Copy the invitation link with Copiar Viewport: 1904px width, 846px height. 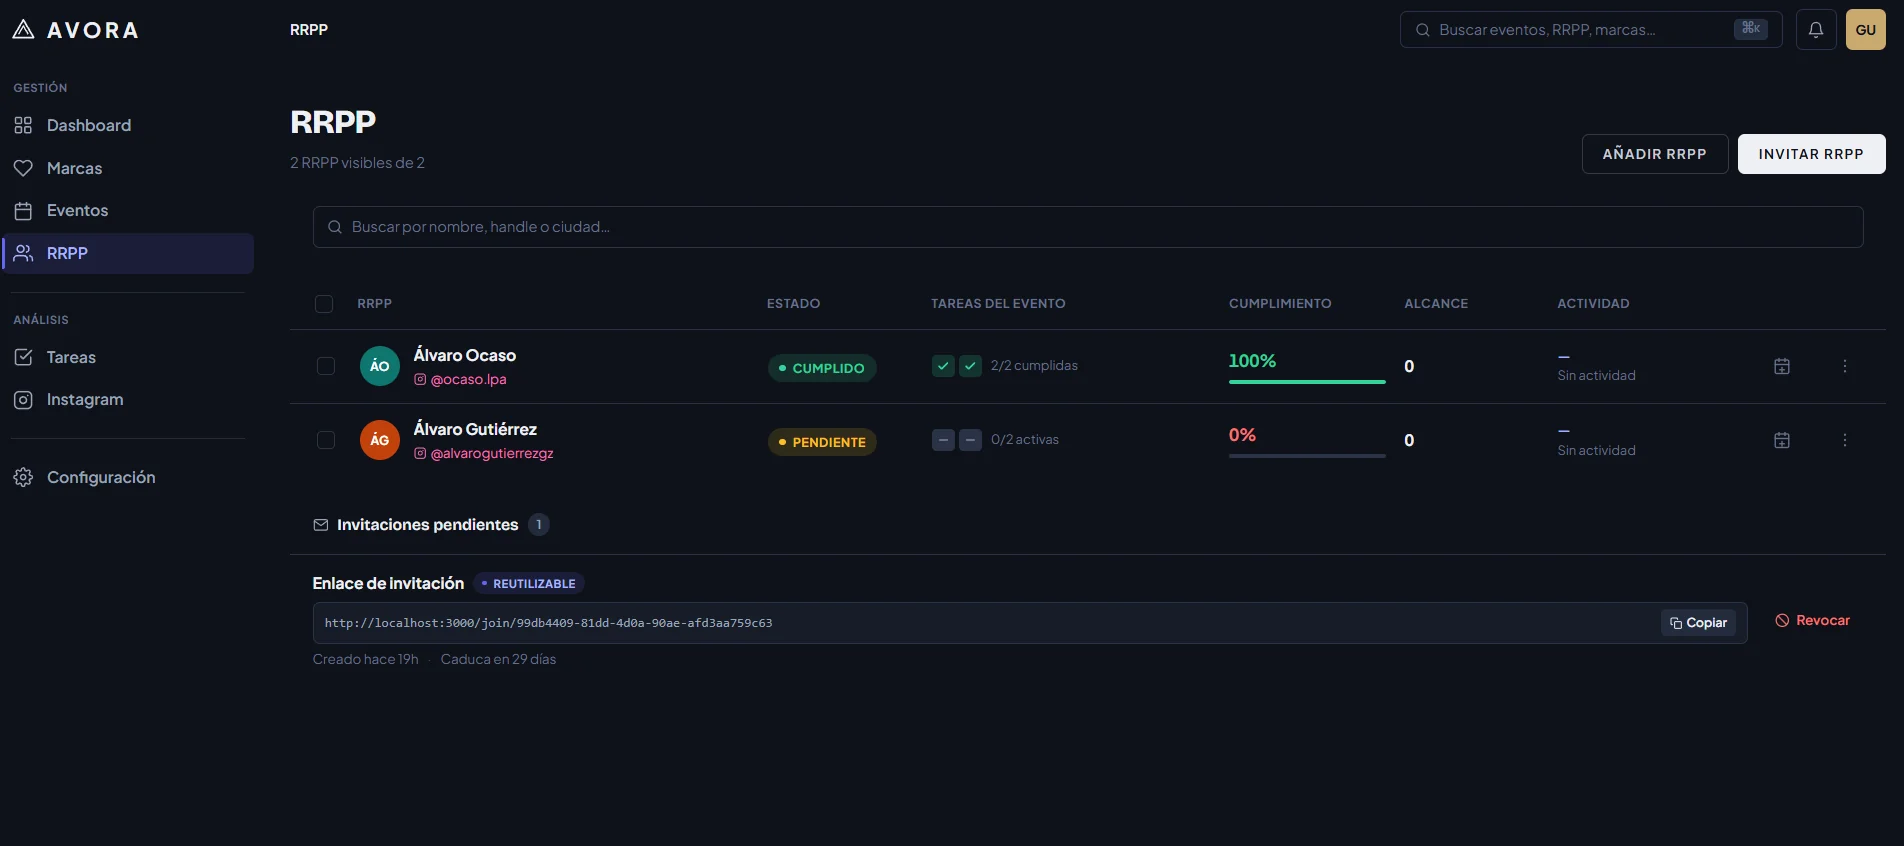tap(1698, 623)
